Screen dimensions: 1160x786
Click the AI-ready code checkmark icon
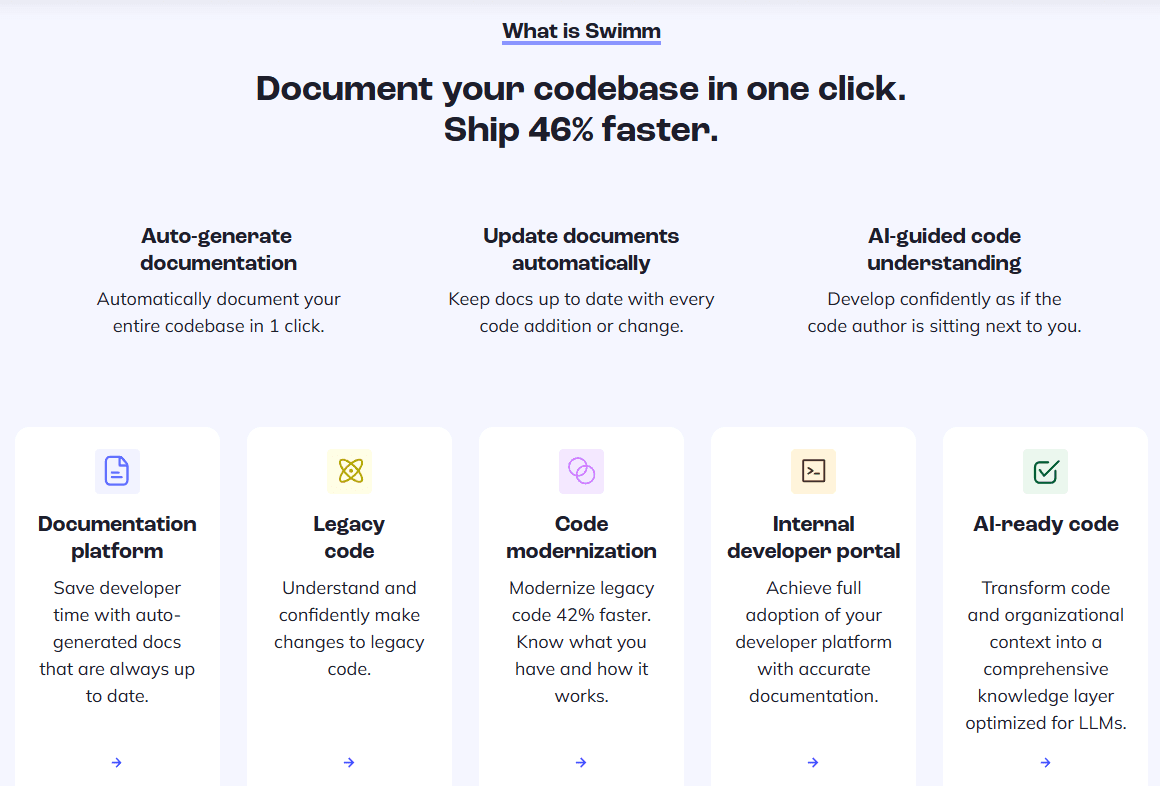click(x=1045, y=471)
